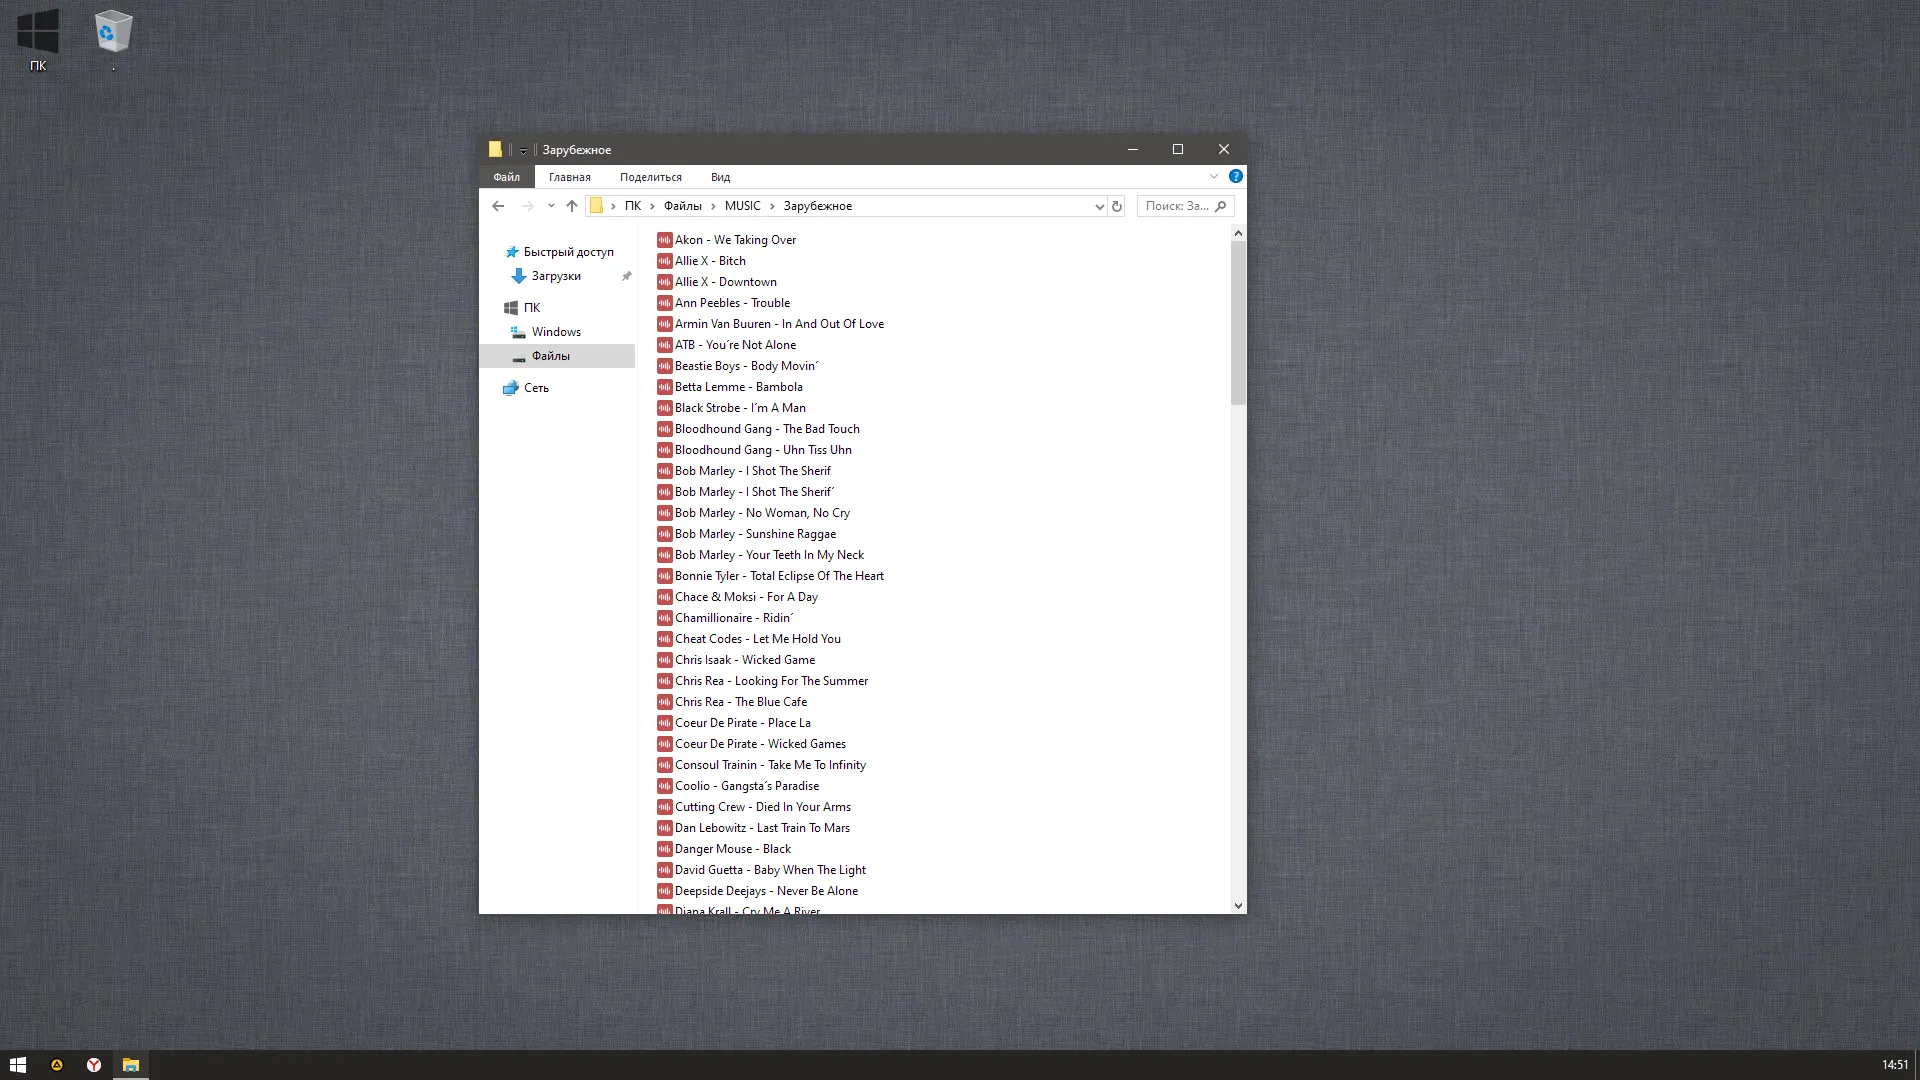Screen dimensions: 1920x1080
Task: Switch to the Поделиться ribbon tab
Action: click(x=651, y=177)
